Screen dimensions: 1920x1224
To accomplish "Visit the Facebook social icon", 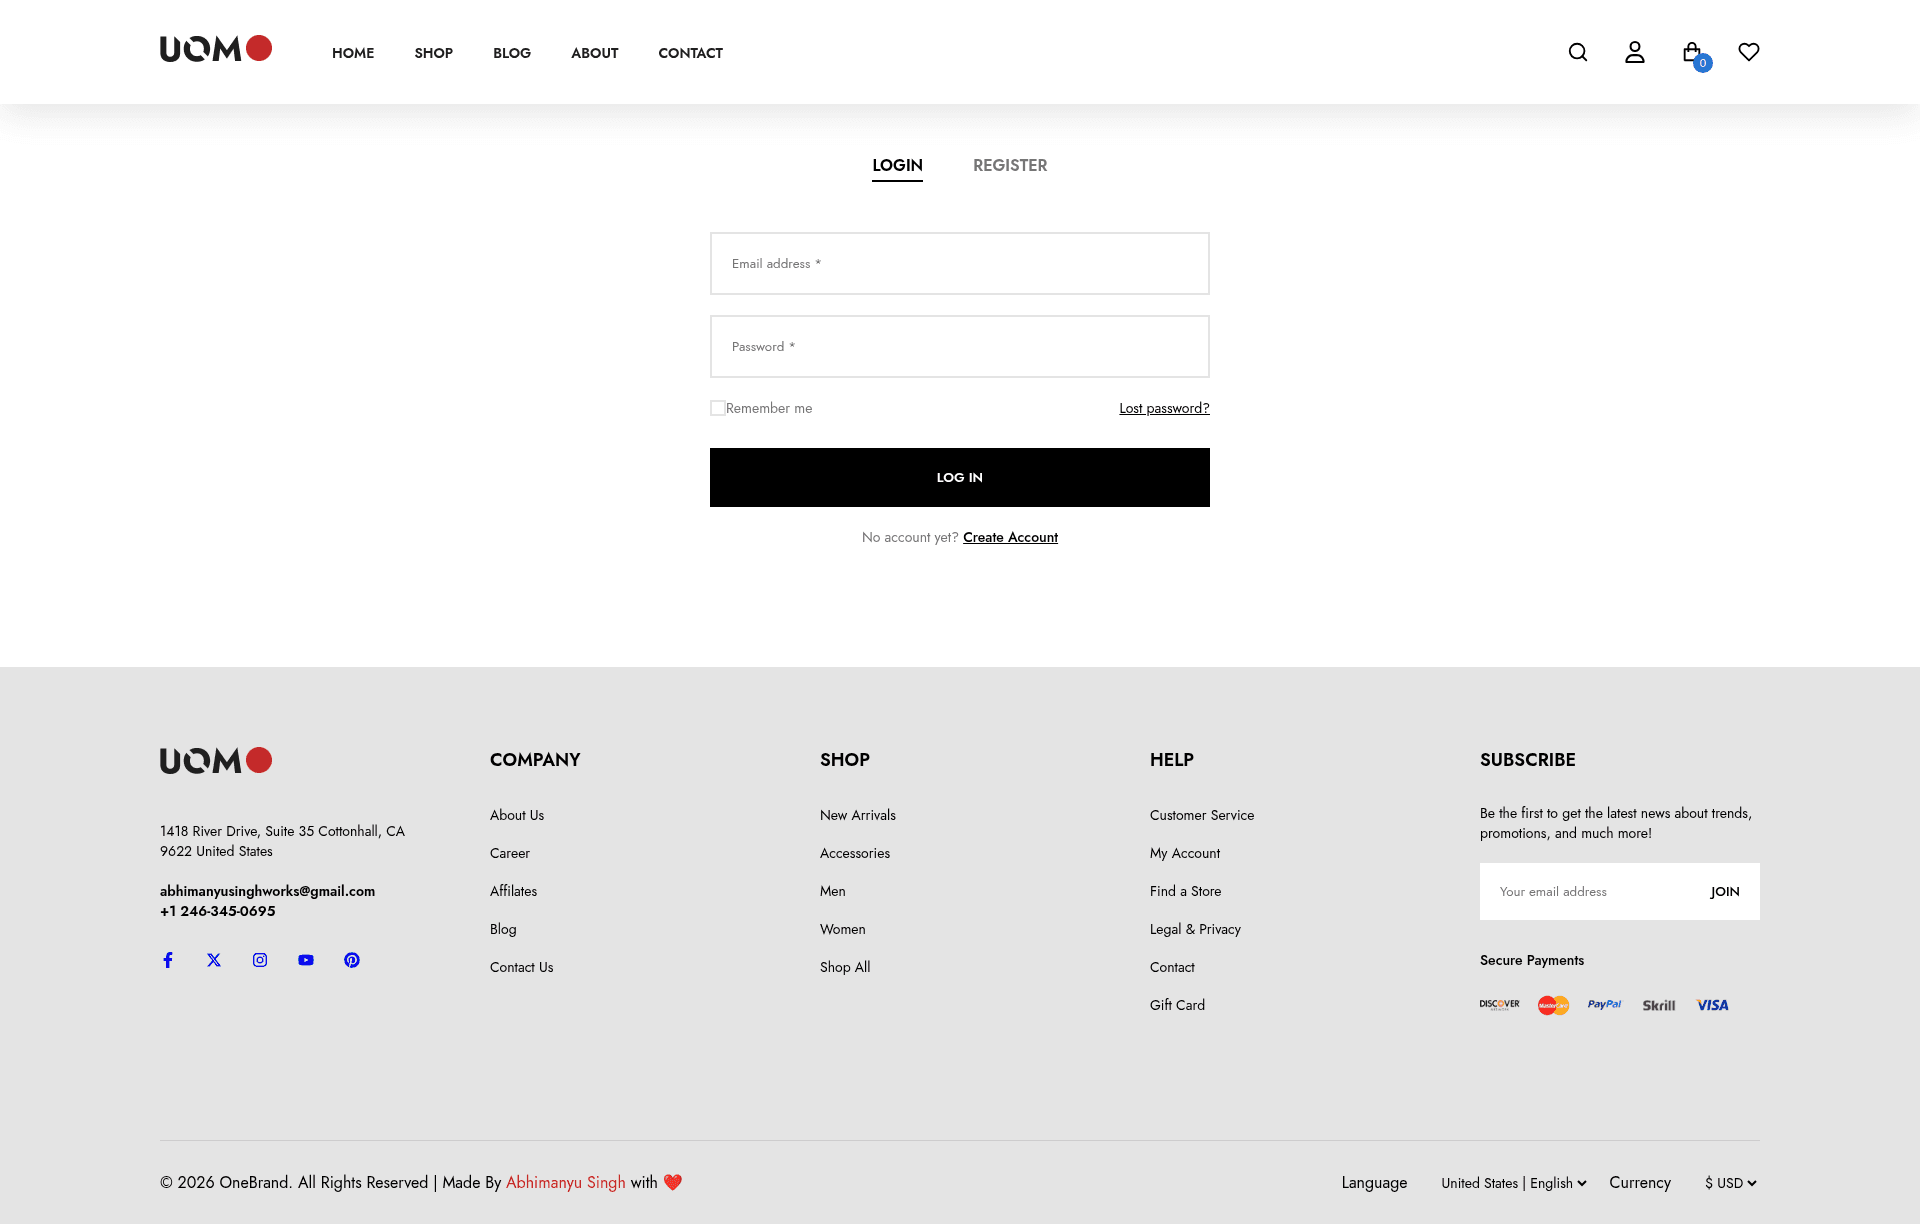I will (168, 960).
